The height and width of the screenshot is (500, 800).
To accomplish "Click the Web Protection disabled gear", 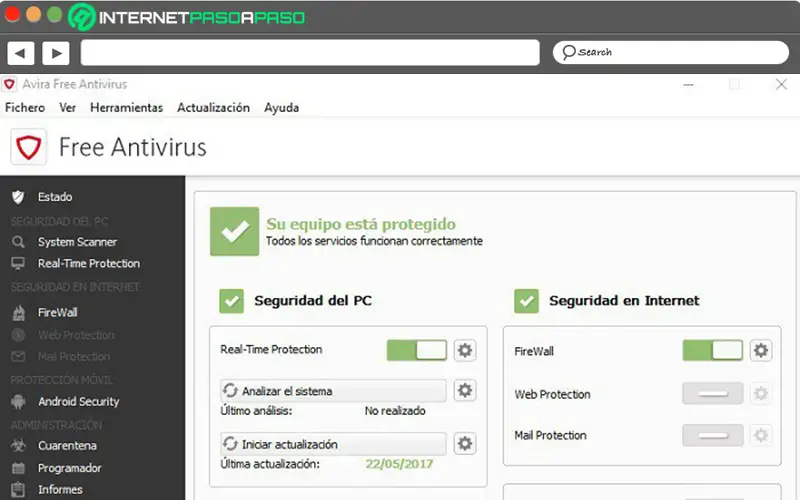I will click(x=761, y=393).
